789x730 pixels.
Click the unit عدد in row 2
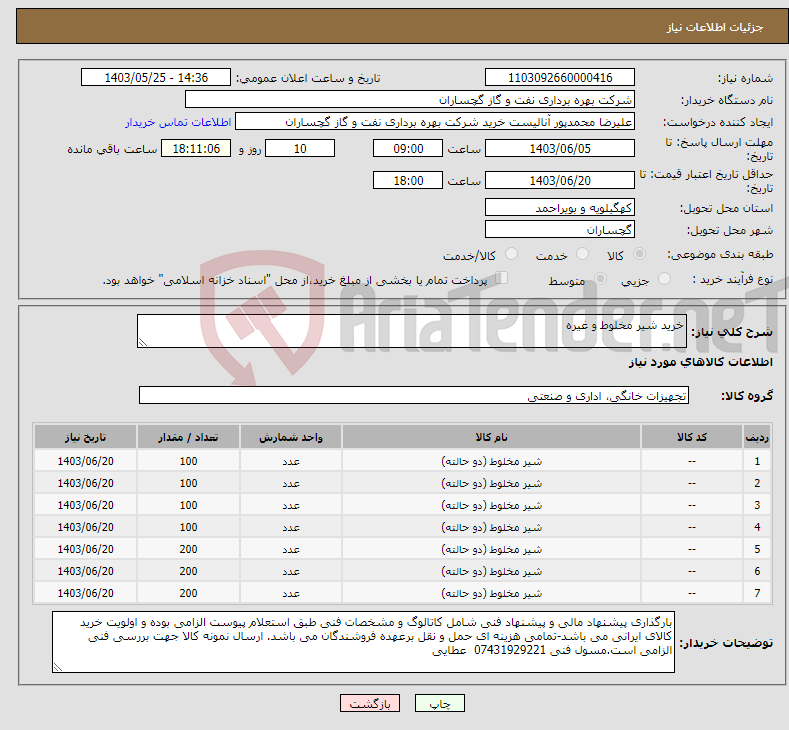point(291,483)
